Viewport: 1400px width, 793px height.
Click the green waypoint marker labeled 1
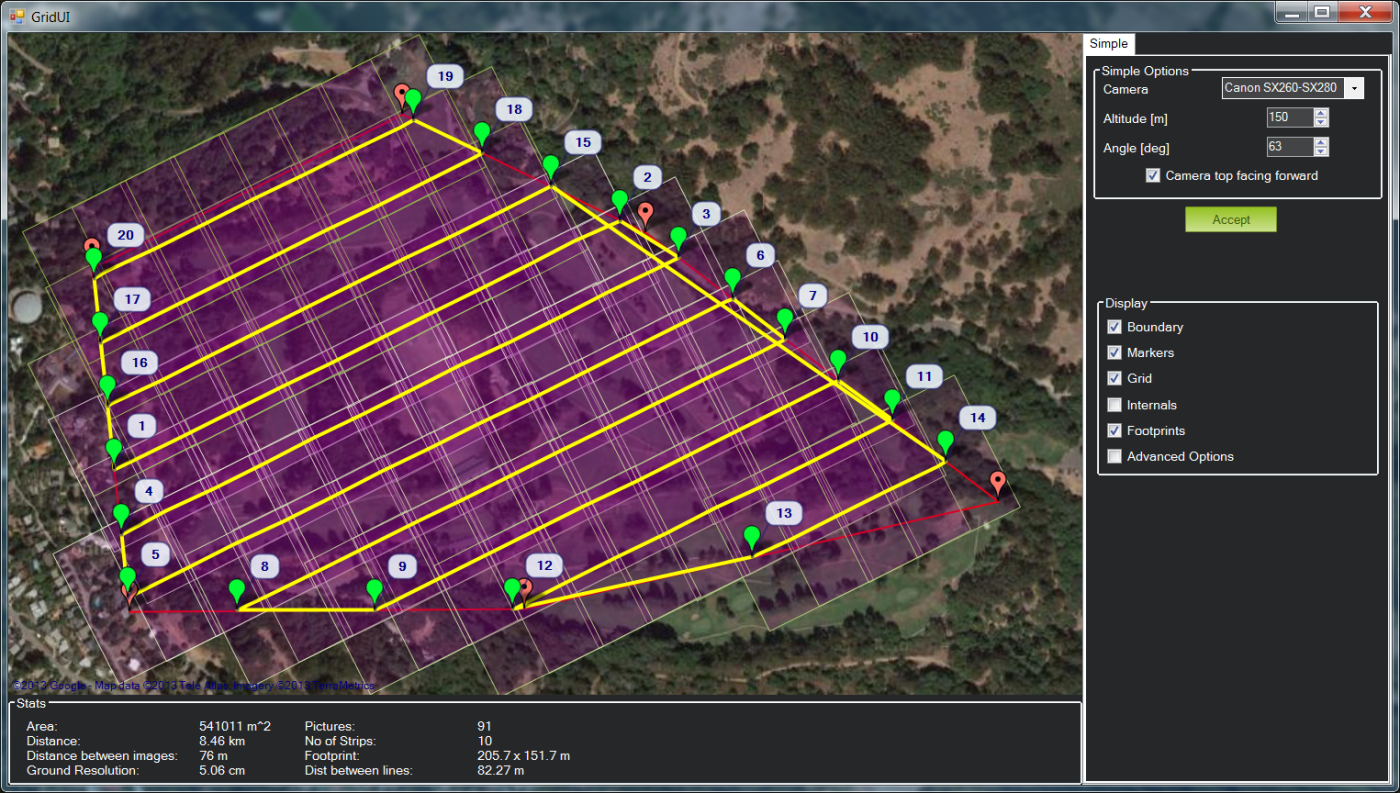[x=114, y=453]
